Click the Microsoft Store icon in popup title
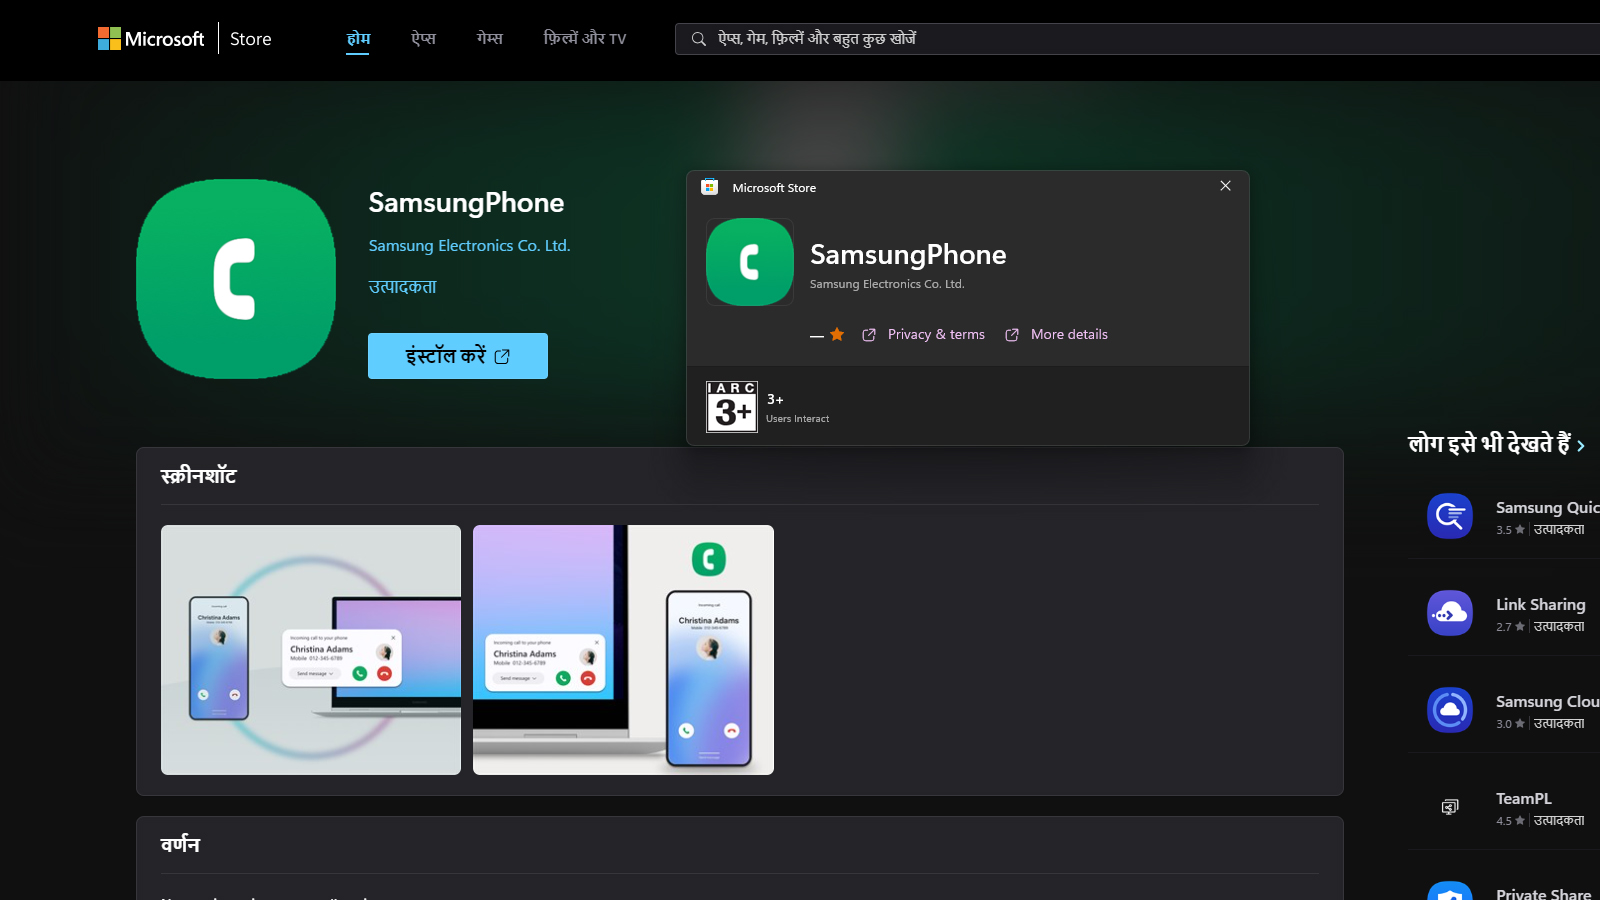 click(x=710, y=187)
